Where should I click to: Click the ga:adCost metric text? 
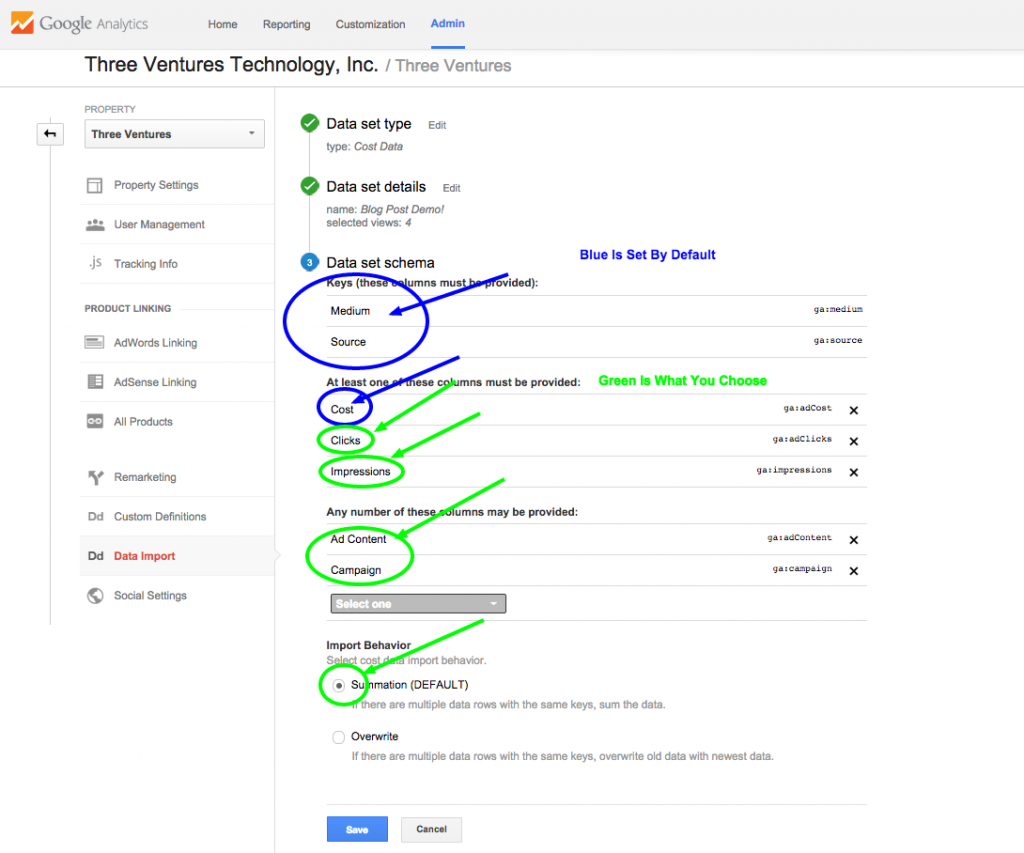(808, 408)
